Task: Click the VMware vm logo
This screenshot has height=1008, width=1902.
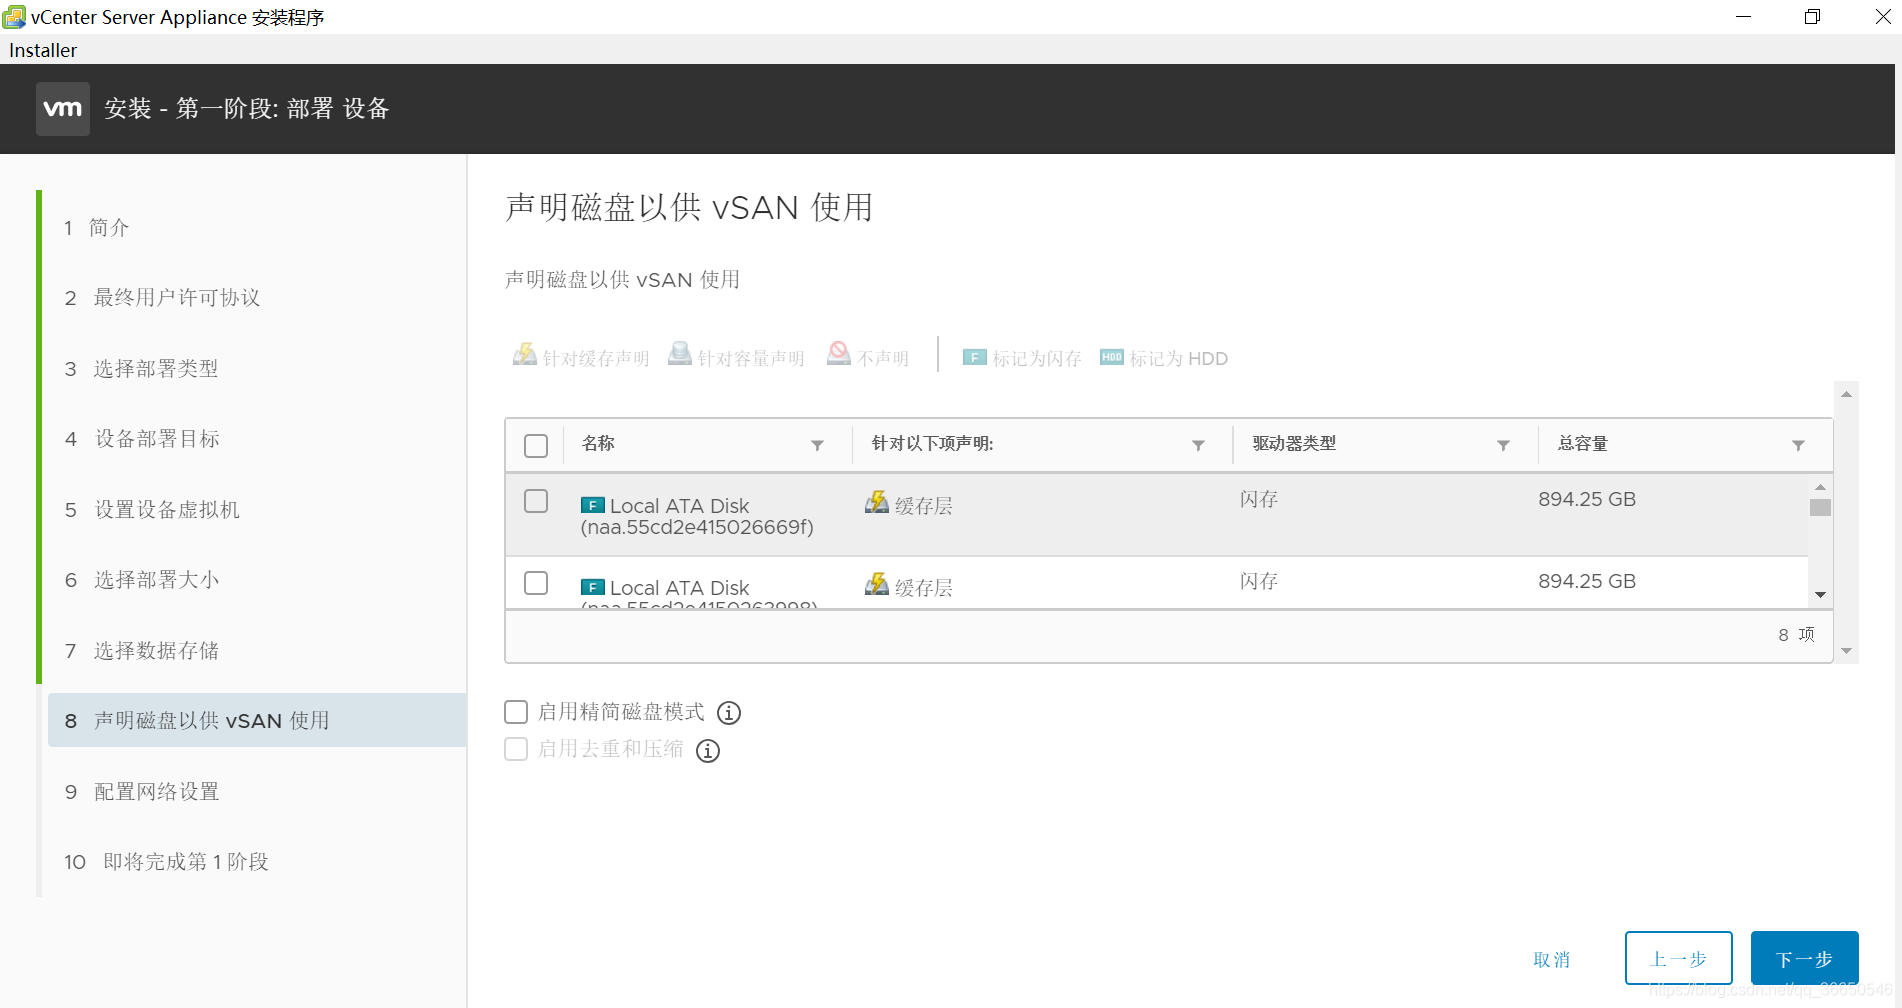Action: pos(63,109)
